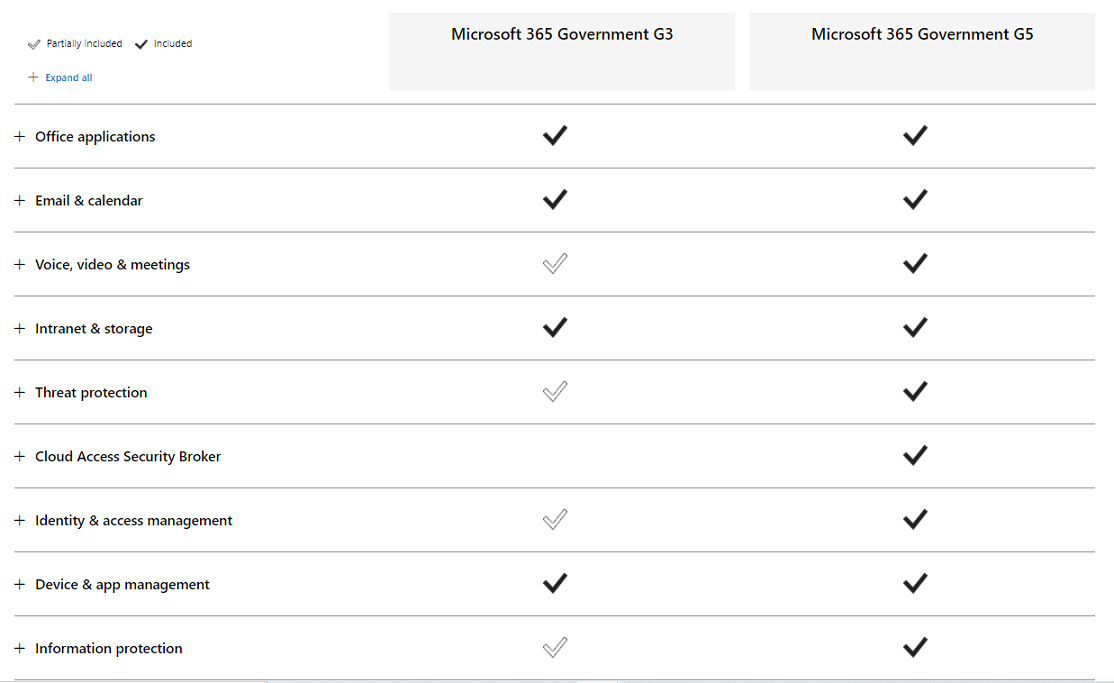
Task: Select the G5 checkmark for Information protection
Action: [915, 647]
